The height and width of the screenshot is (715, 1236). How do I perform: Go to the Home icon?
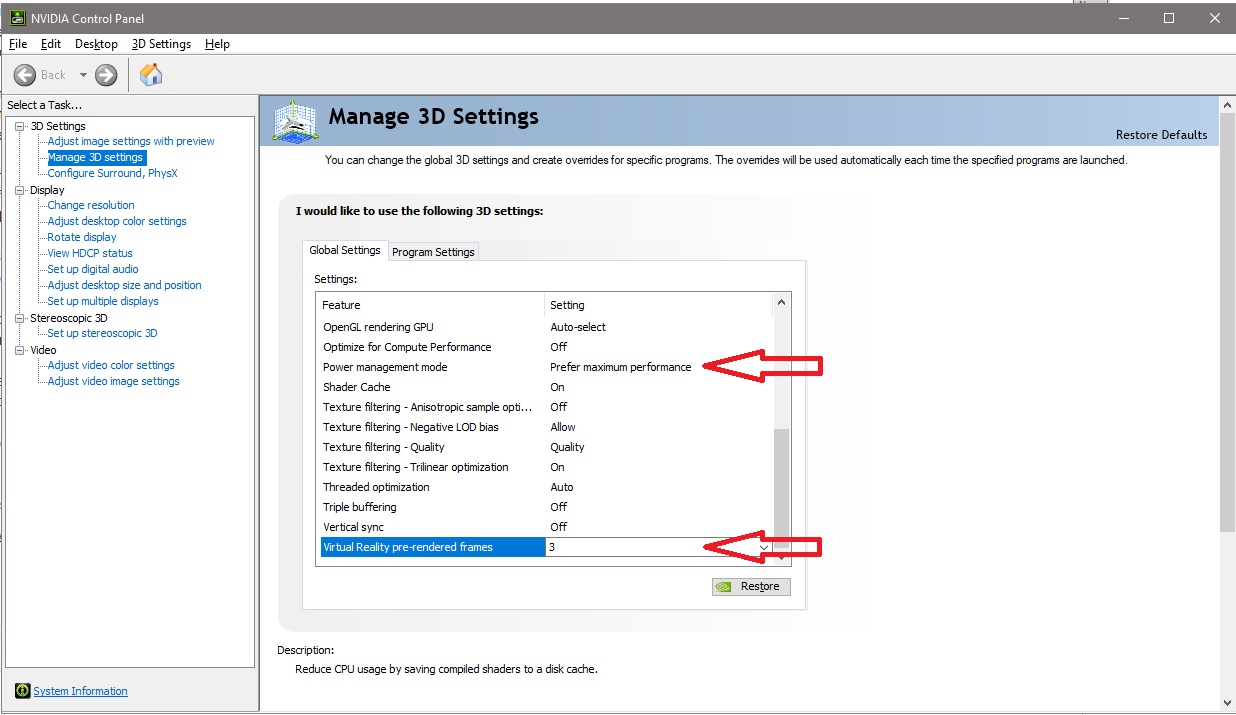tap(151, 74)
